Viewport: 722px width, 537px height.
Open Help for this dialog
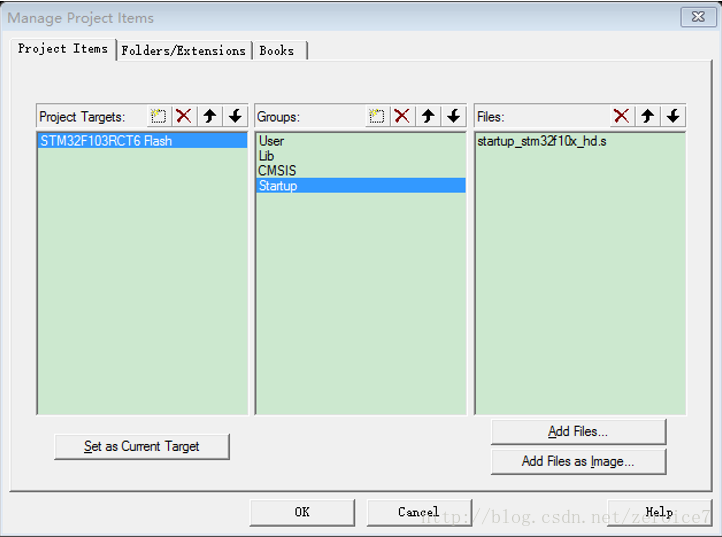[x=659, y=512]
